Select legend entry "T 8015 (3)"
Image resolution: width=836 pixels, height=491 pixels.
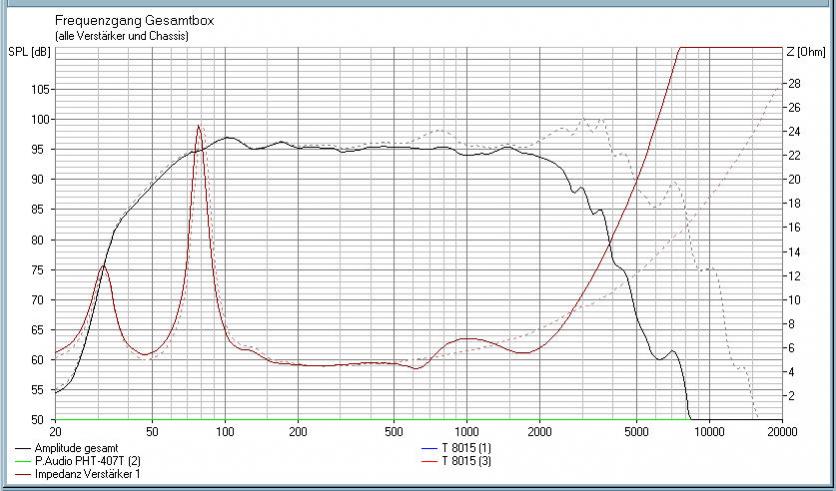coord(466,461)
